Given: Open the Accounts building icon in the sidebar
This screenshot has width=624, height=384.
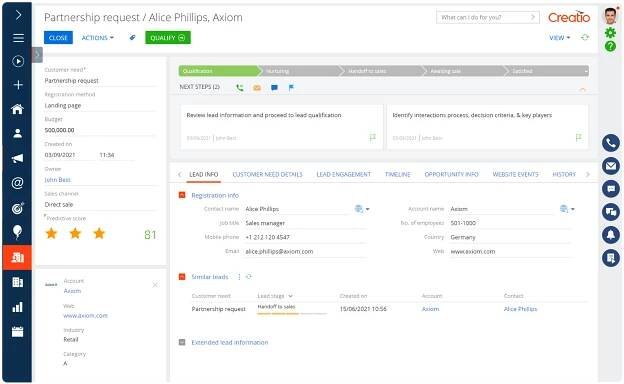Looking at the screenshot, I should pos(18,282).
